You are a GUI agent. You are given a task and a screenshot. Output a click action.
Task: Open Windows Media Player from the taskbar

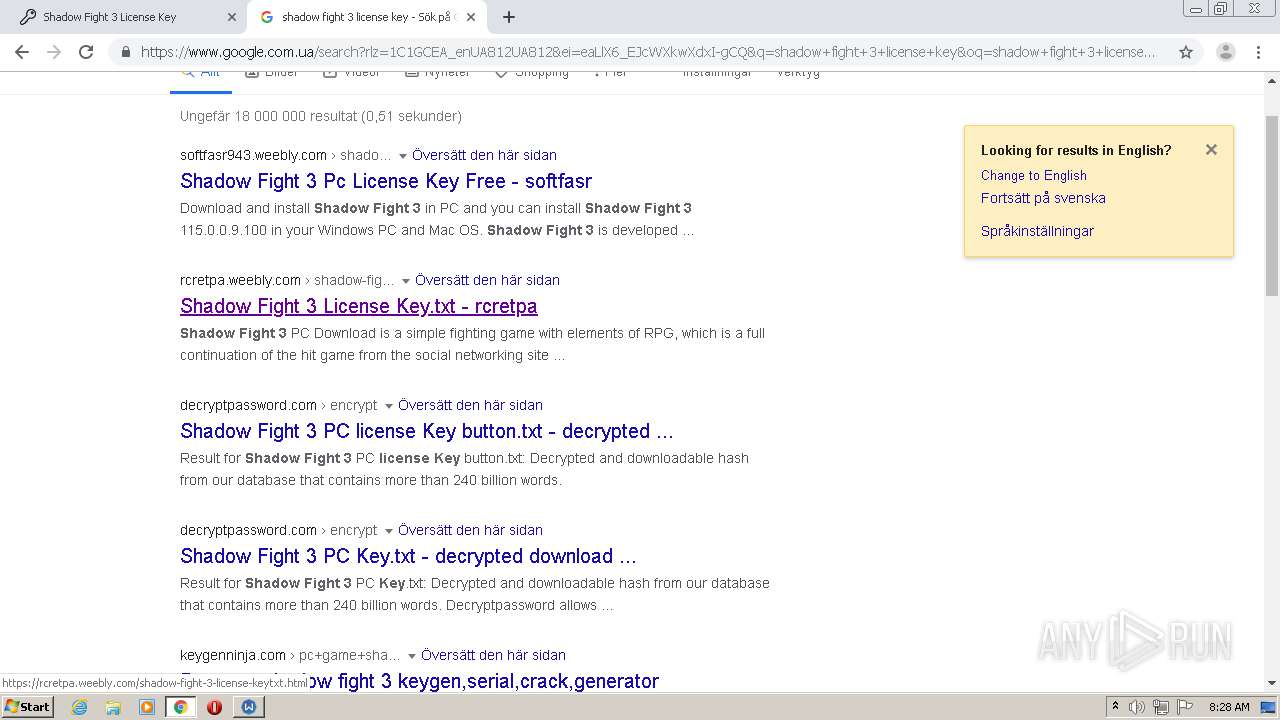tap(147, 707)
